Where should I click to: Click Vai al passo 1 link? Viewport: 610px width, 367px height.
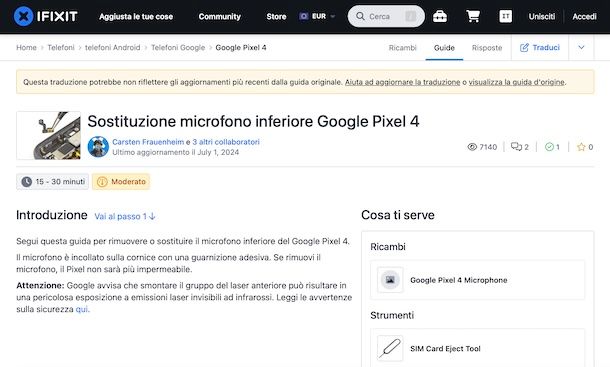click(125, 216)
